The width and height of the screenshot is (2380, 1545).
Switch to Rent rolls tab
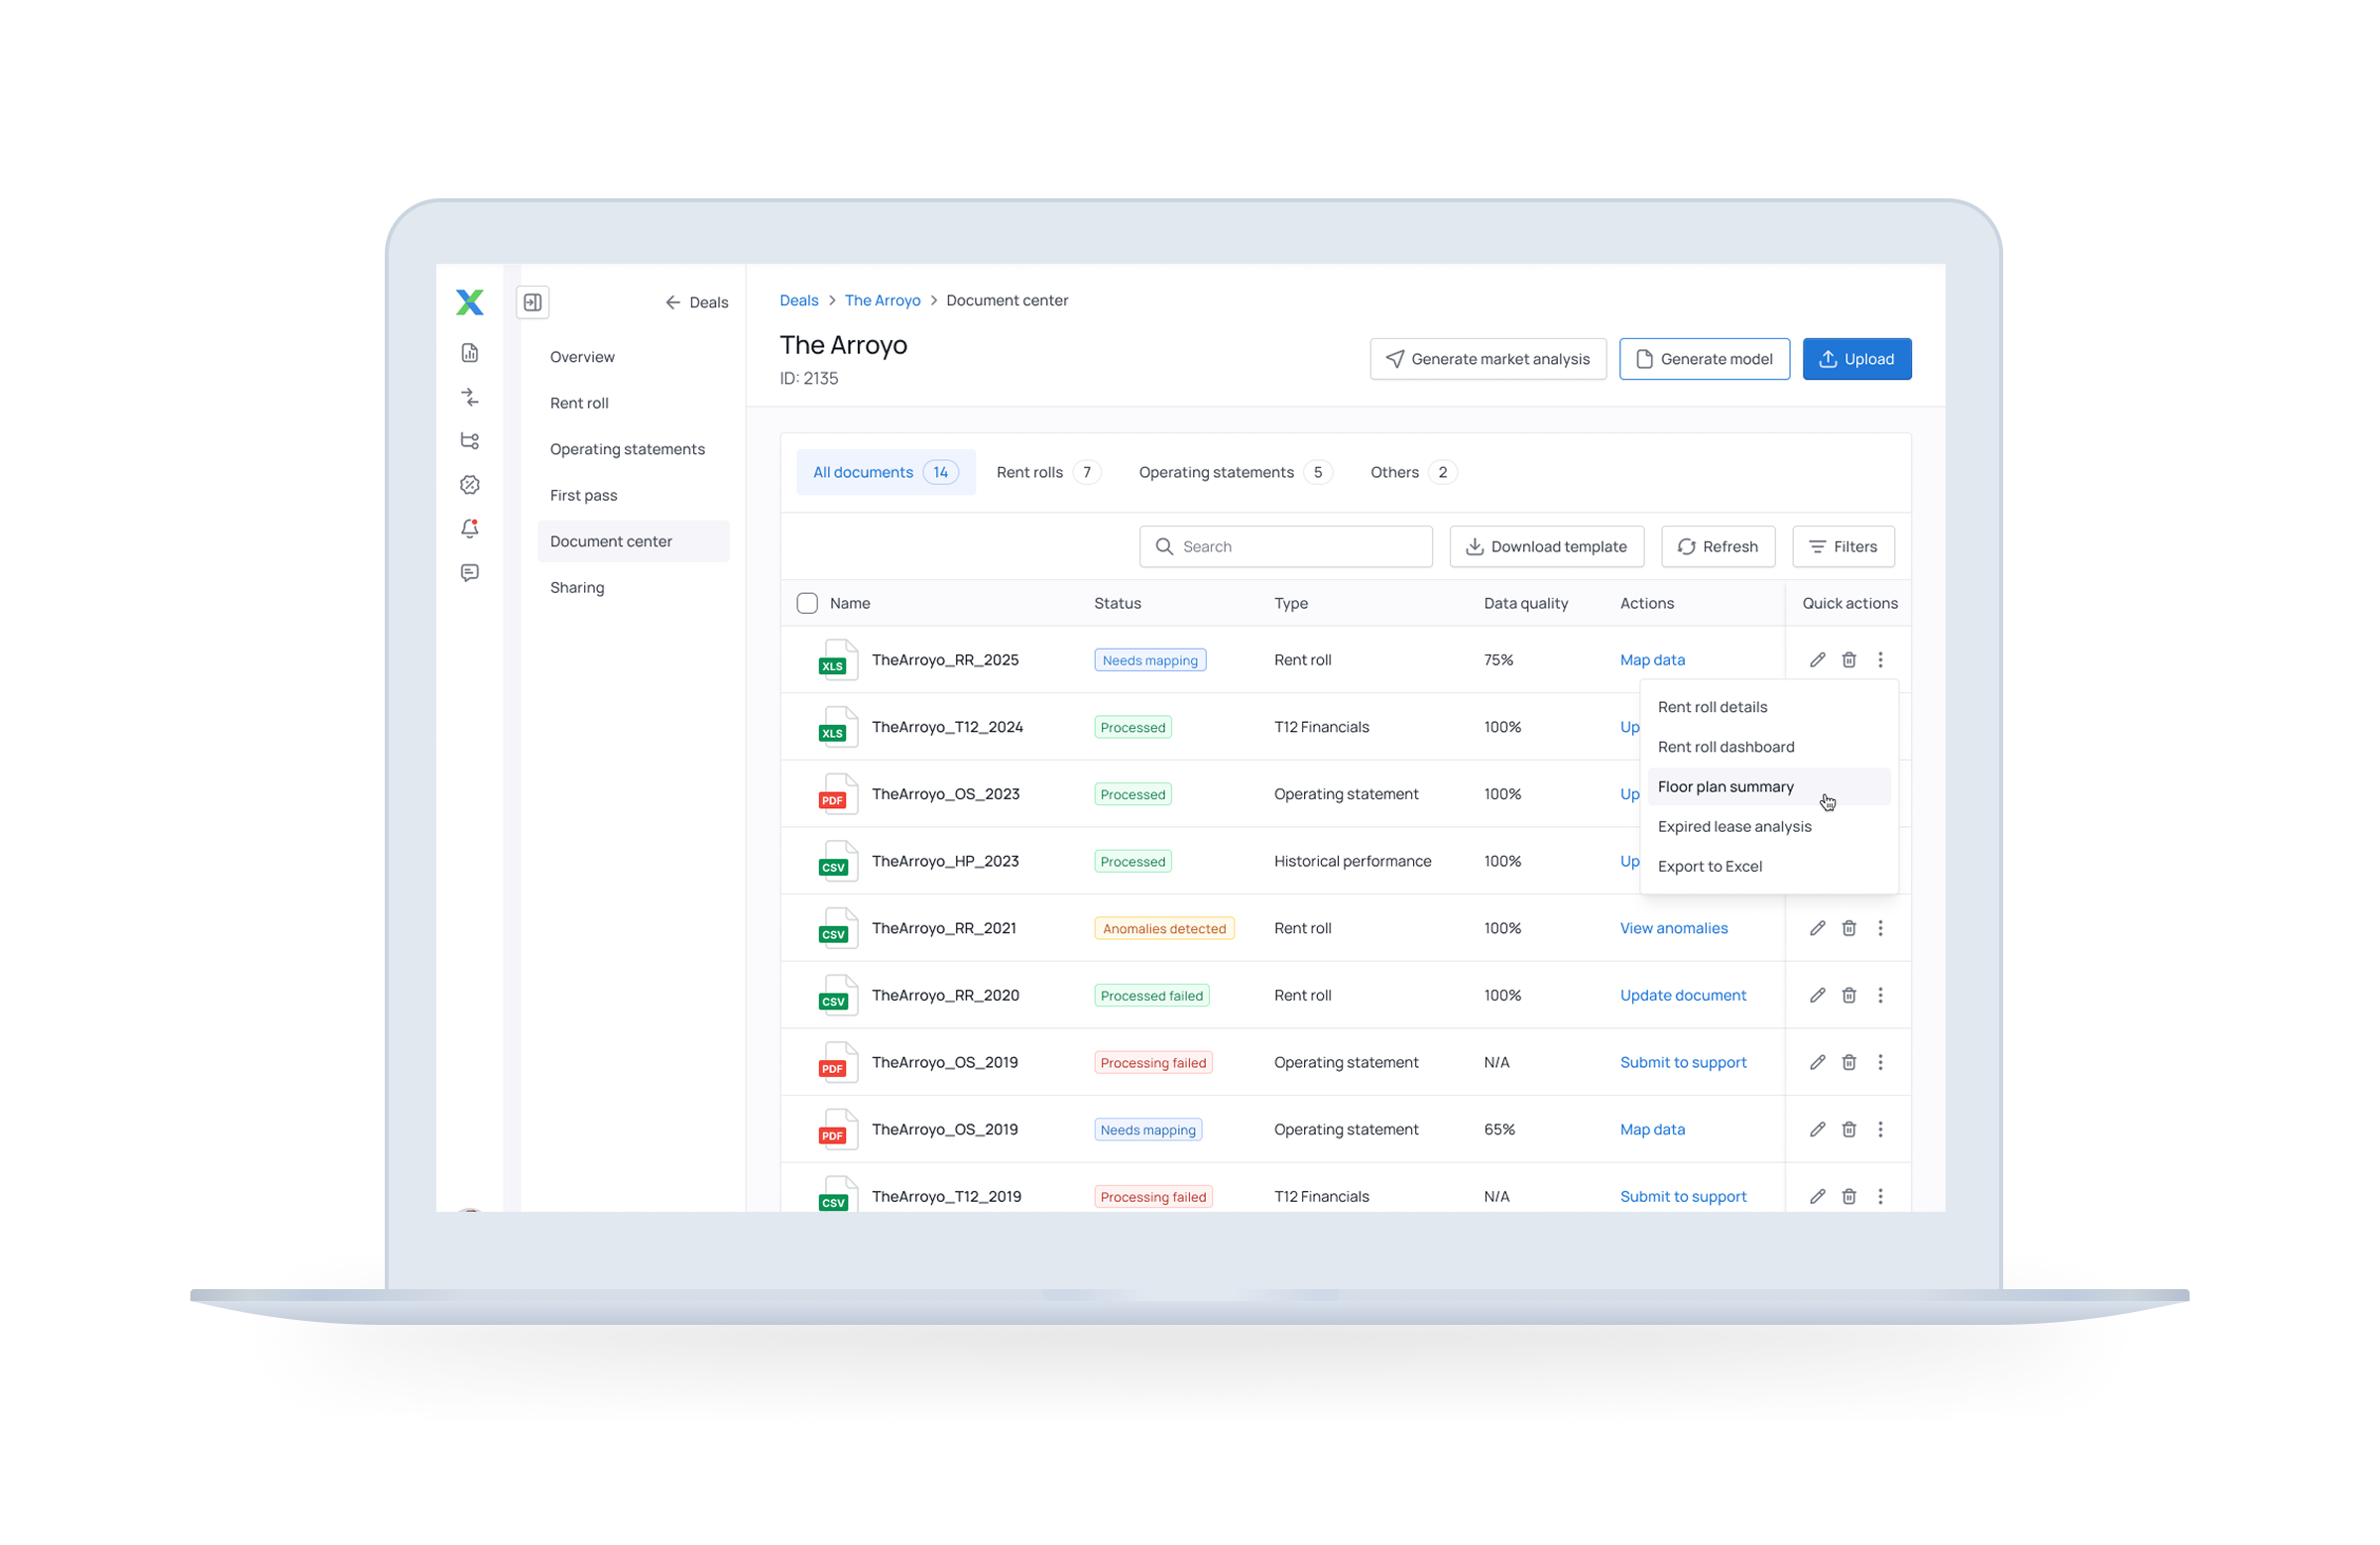pos(1047,472)
